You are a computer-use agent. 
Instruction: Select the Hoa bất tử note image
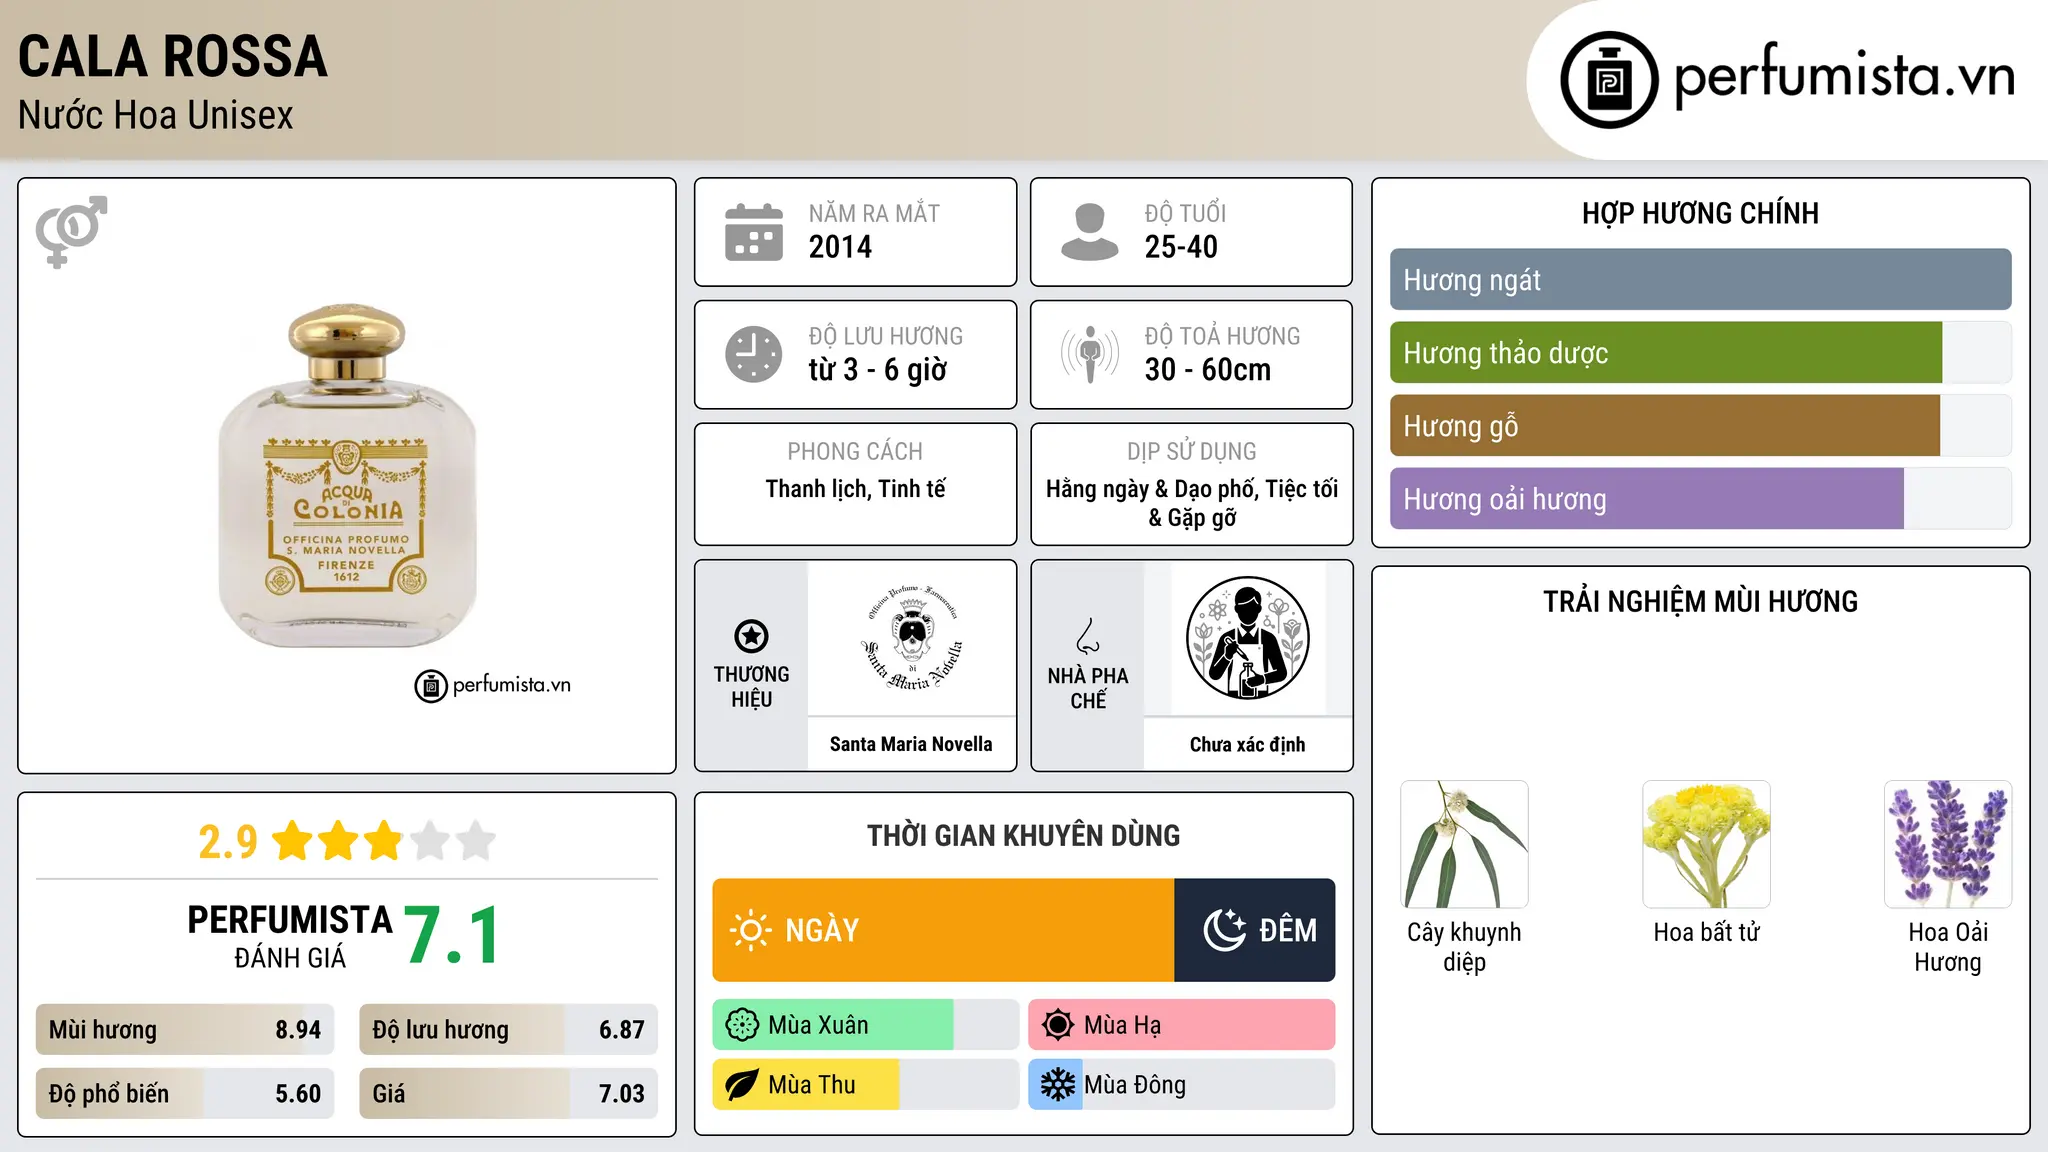(x=1706, y=844)
